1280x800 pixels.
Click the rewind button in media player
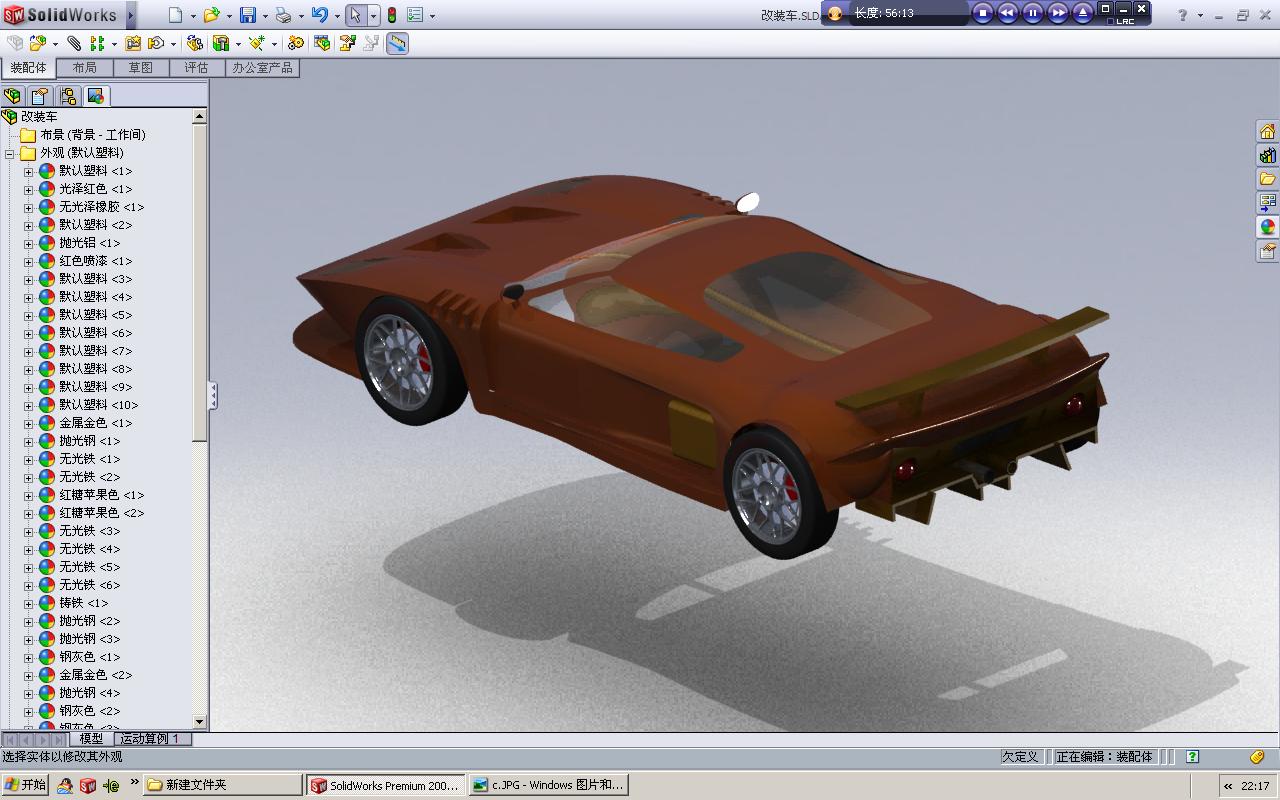point(1008,13)
